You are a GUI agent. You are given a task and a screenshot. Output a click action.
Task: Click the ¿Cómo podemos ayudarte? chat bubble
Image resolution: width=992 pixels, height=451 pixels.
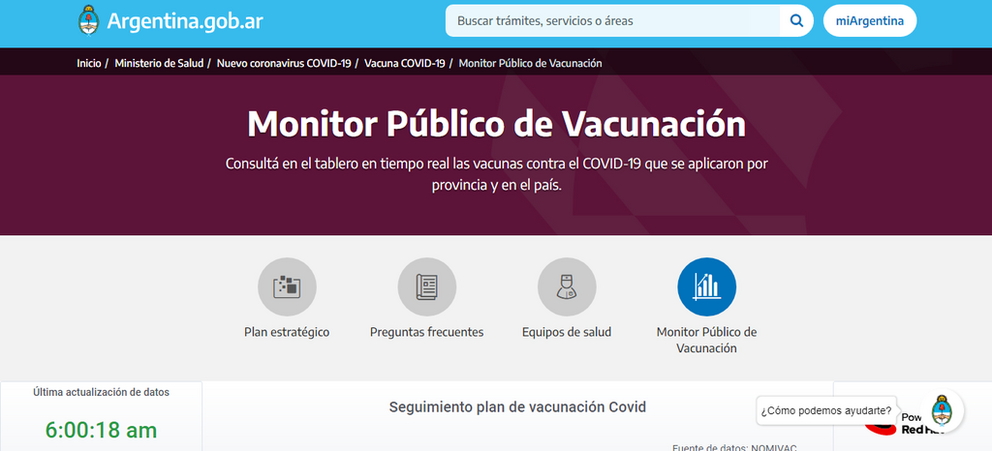(826, 411)
